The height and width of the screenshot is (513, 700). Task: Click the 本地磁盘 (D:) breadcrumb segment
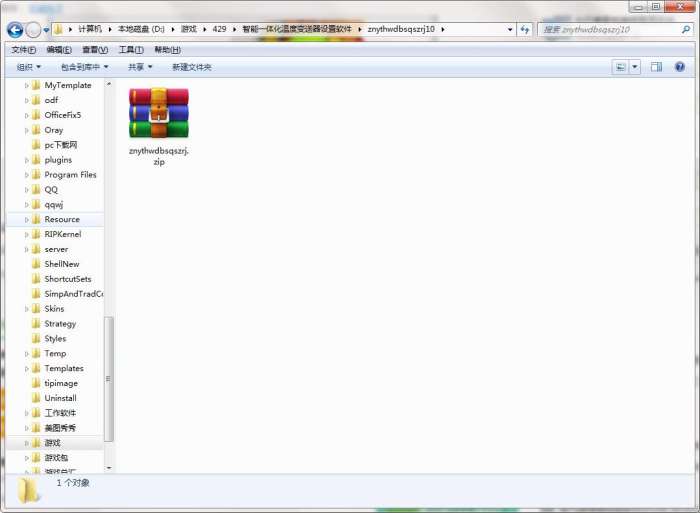point(141,29)
